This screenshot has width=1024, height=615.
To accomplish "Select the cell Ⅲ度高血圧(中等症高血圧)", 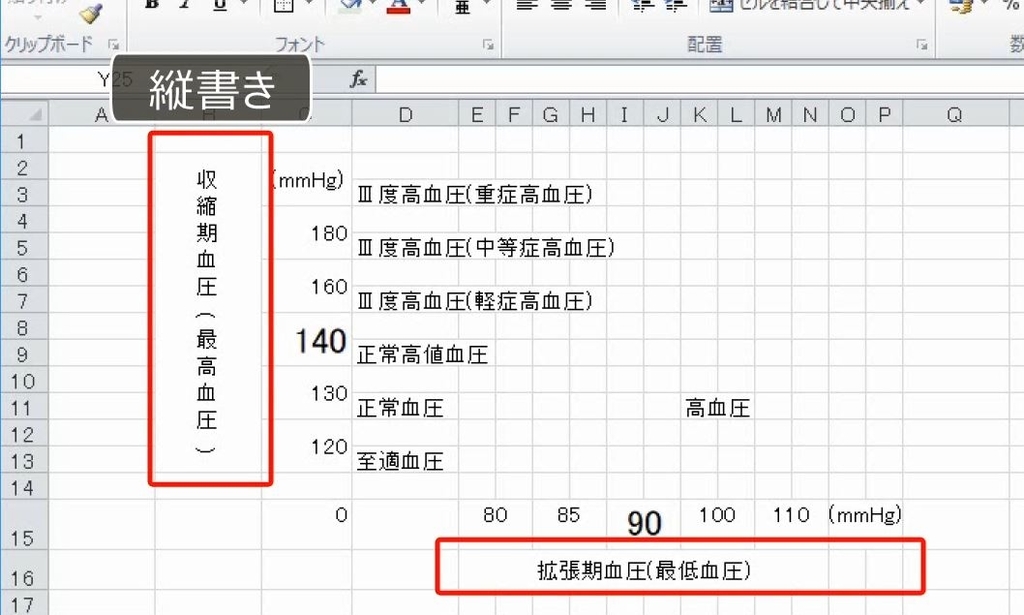I will (x=485, y=247).
